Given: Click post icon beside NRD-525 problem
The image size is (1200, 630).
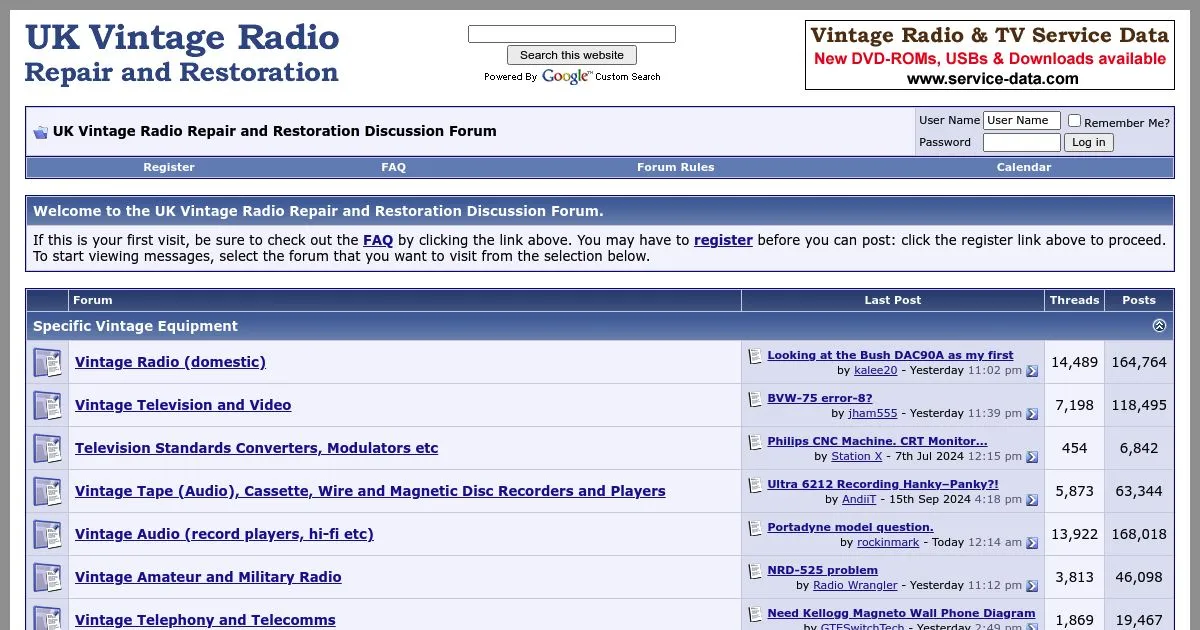Looking at the screenshot, I should coord(755,570).
